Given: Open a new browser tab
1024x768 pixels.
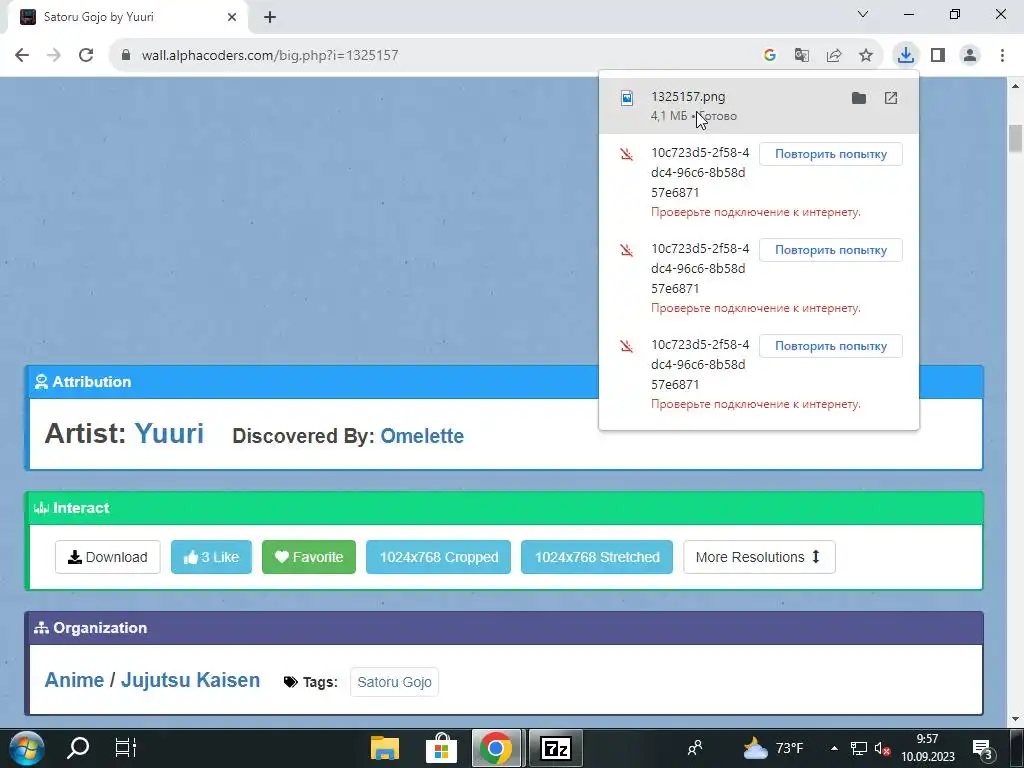Looking at the screenshot, I should click(x=270, y=17).
